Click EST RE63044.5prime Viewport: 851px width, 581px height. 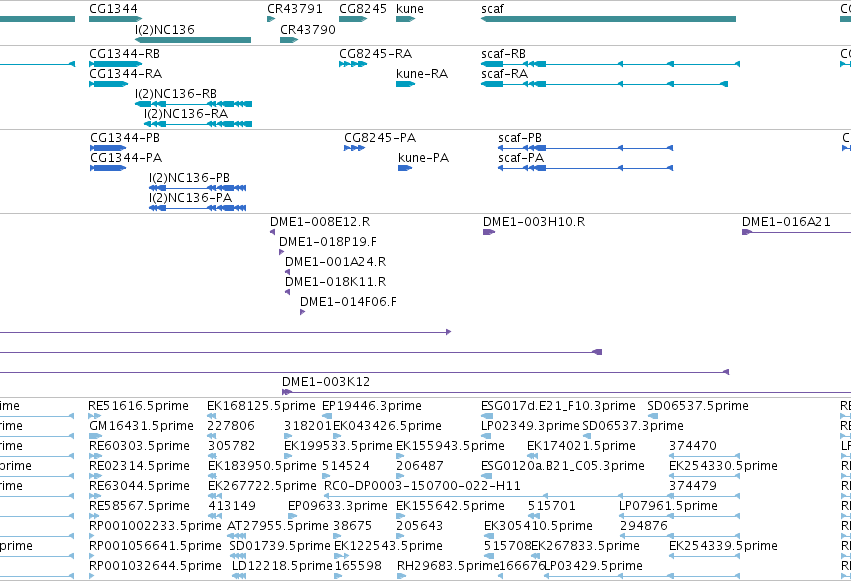tap(94, 496)
